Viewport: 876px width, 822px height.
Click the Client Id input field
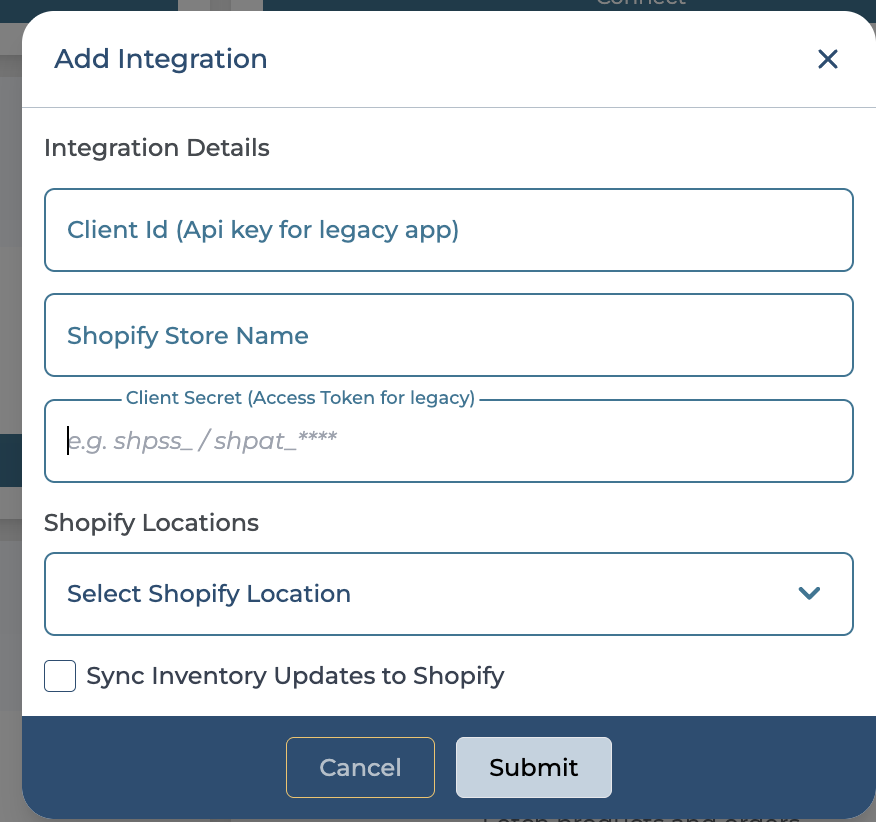point(448,230)
